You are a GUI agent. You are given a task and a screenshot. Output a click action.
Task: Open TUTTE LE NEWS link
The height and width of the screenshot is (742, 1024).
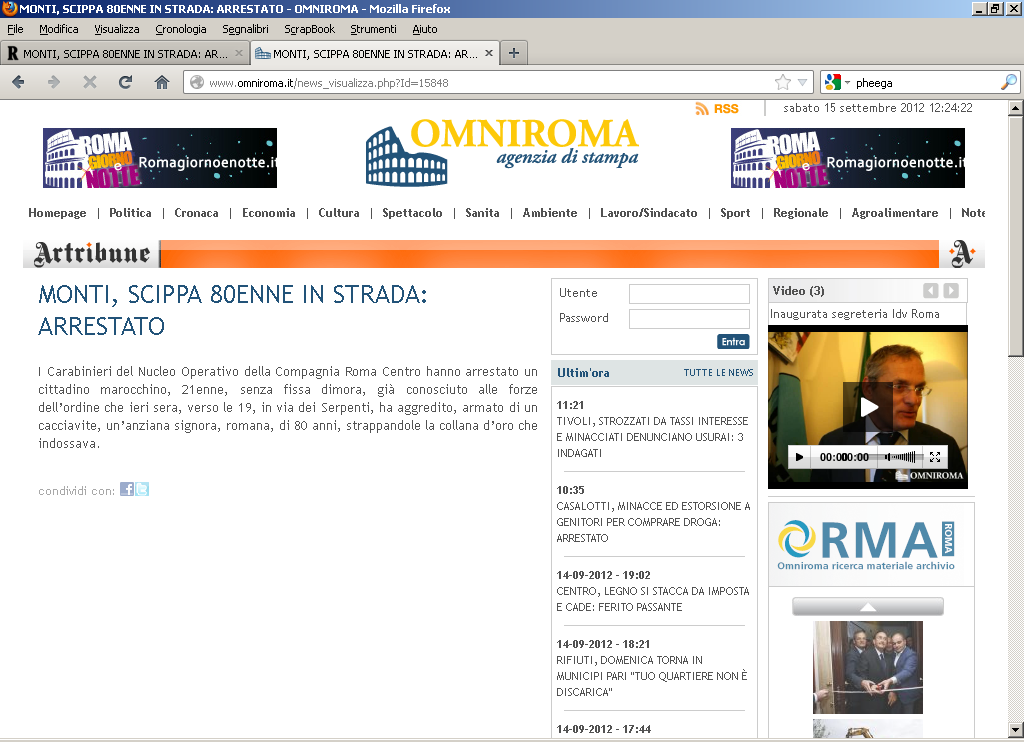[718, 372]
